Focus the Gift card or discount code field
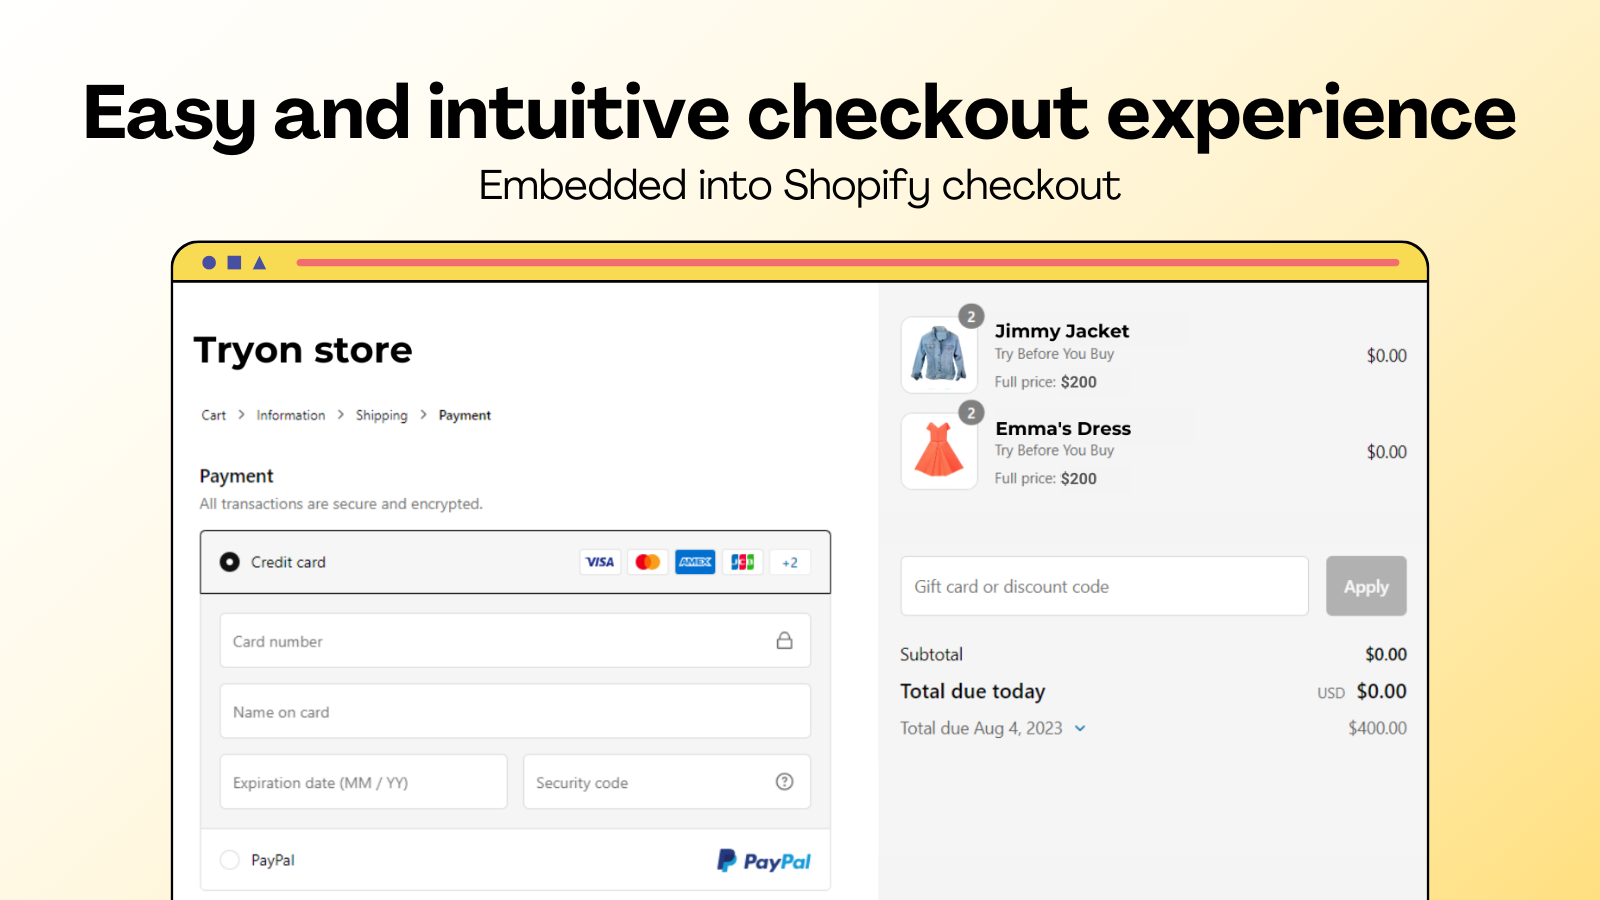Screen dimensions: 1600x900 [1104, 587]
